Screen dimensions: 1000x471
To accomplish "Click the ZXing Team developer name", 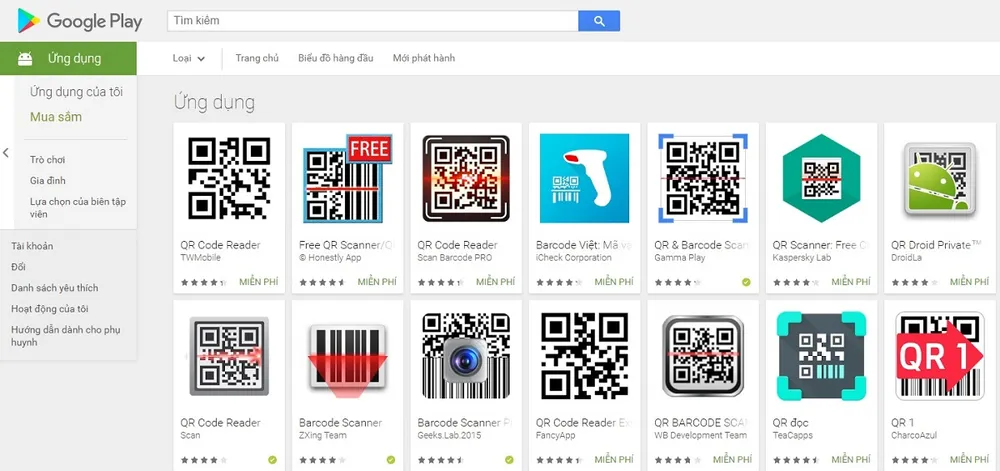I will (x=323, y=436).
